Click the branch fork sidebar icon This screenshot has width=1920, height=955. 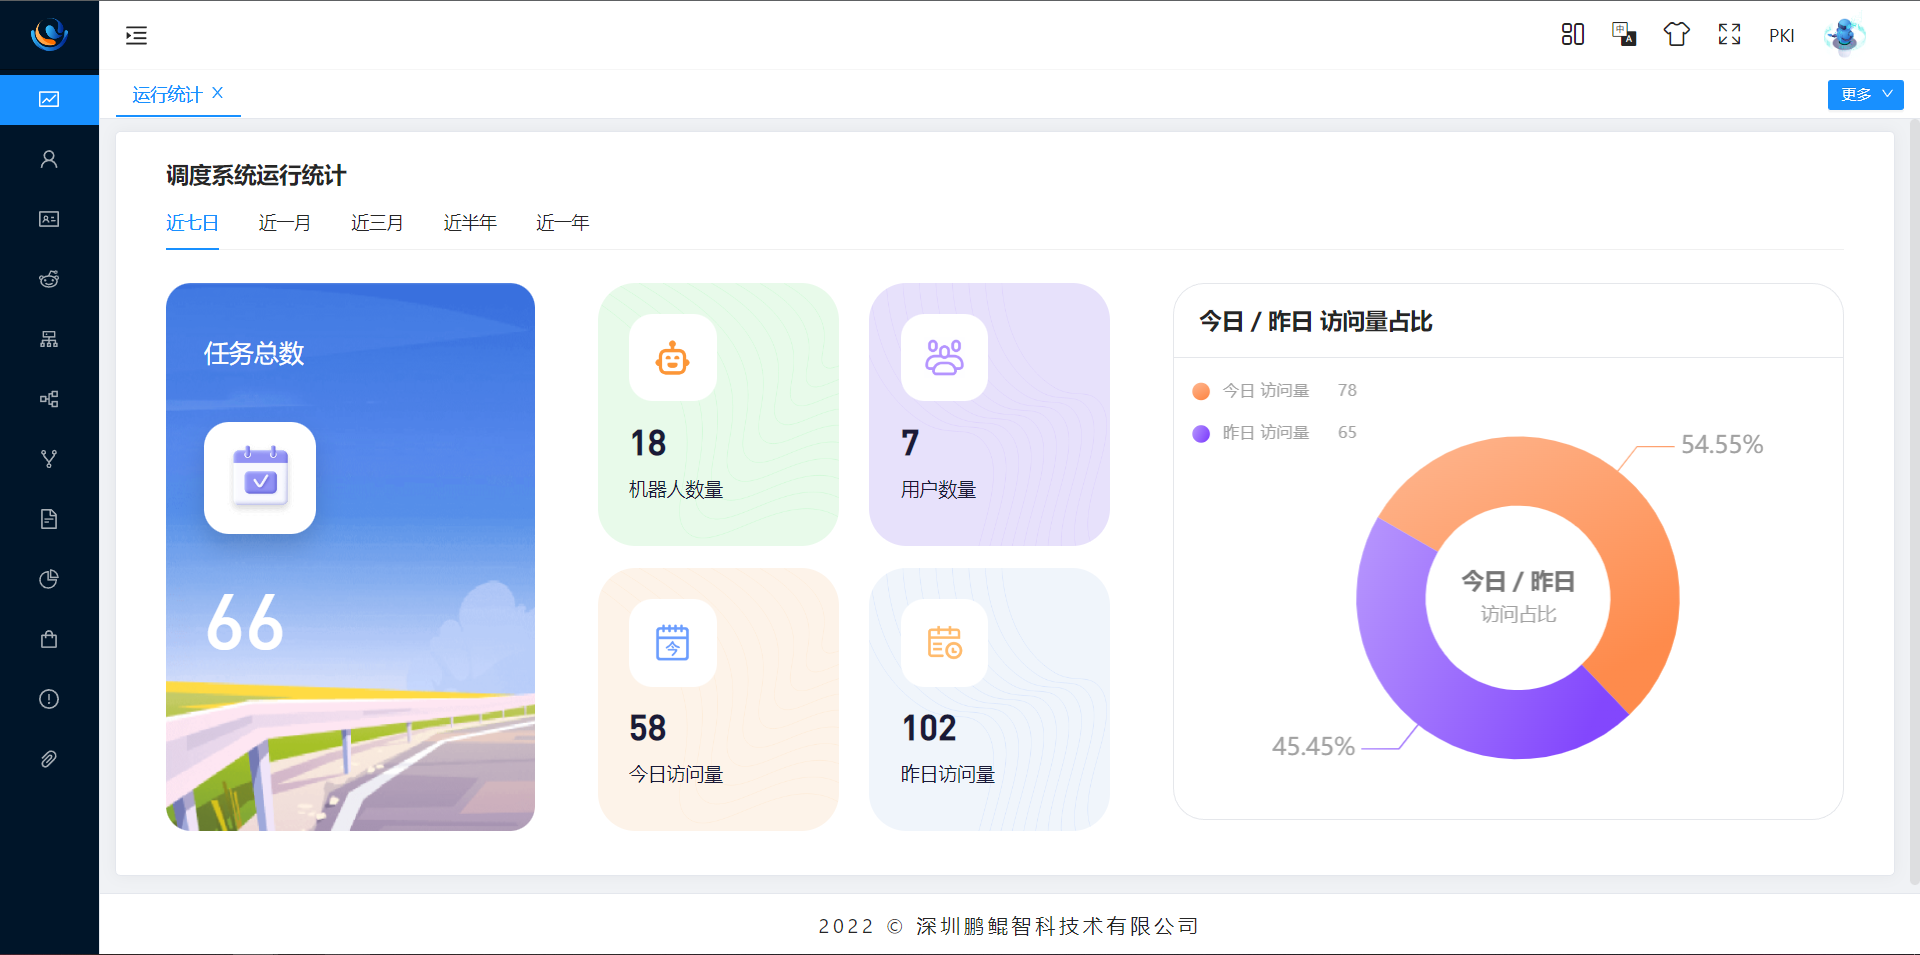(x=49, y=459)
